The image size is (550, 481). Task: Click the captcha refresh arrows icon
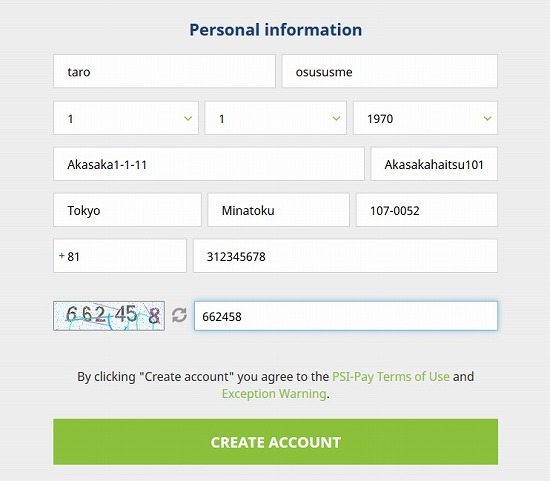179,315
